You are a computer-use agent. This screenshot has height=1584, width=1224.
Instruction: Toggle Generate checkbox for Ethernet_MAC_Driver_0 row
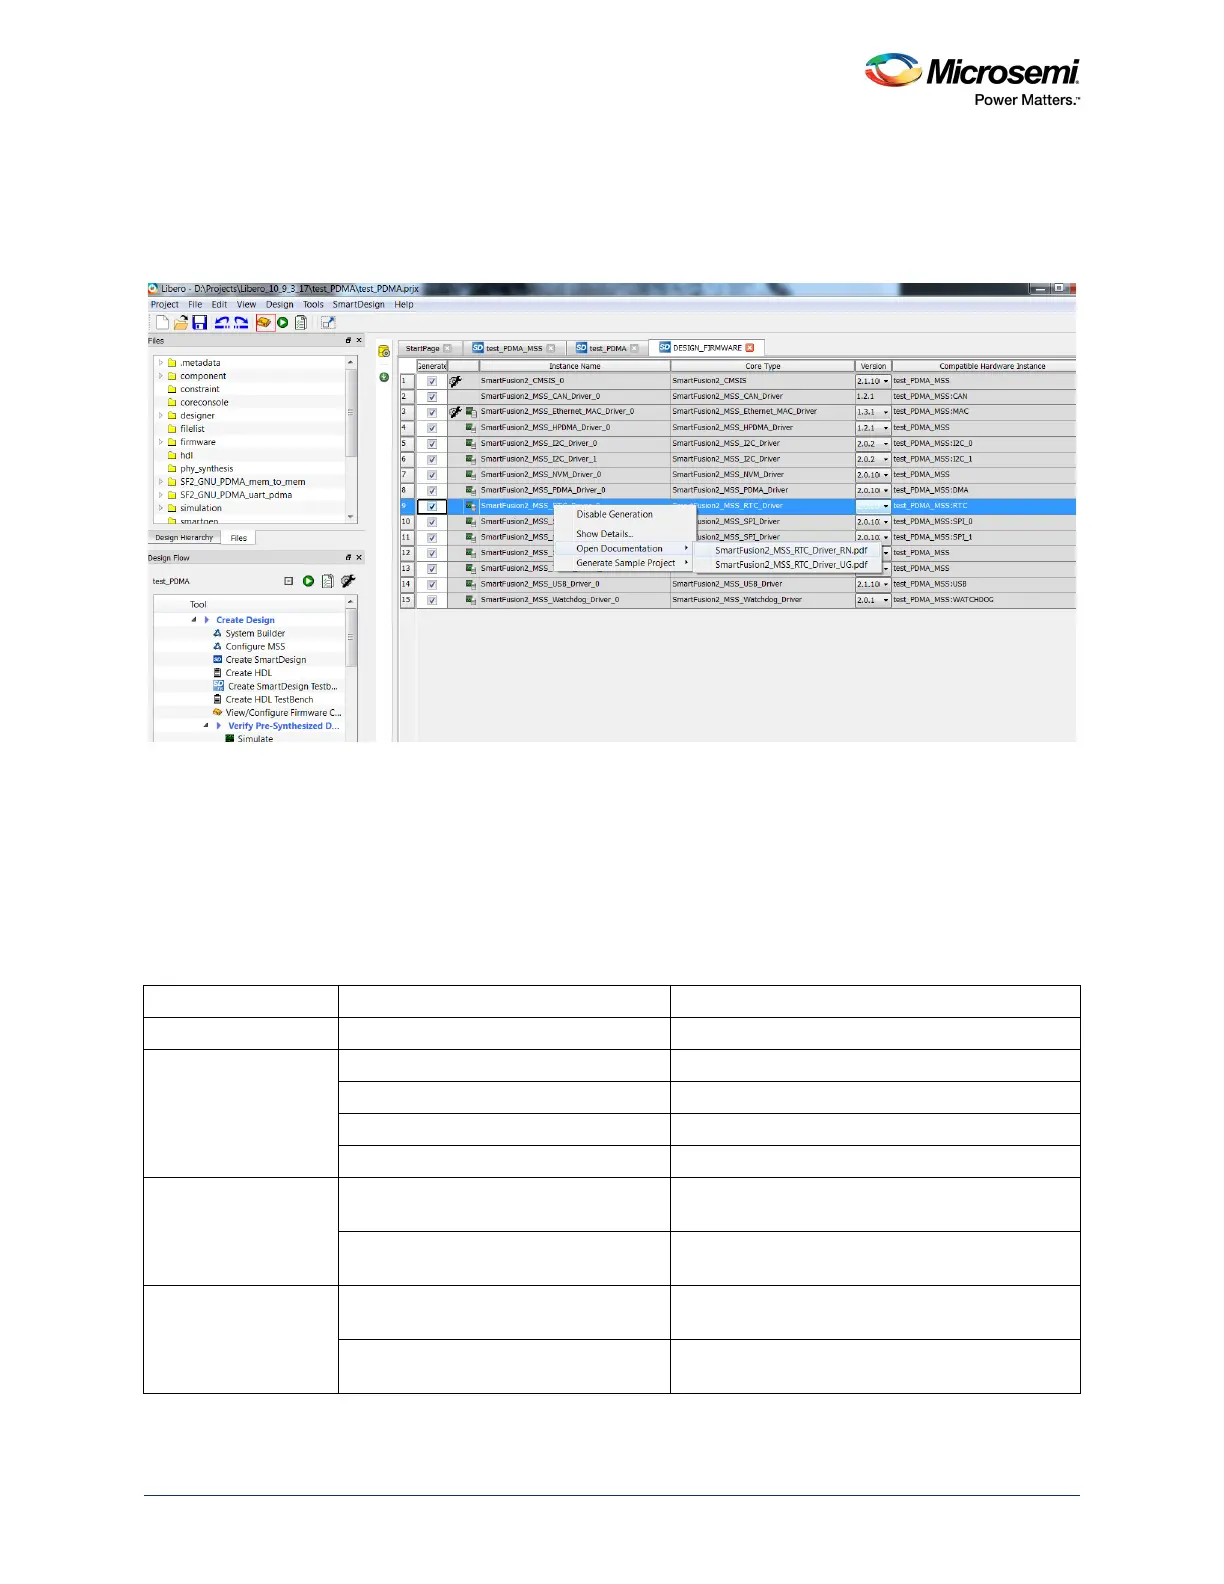[432, 412]
